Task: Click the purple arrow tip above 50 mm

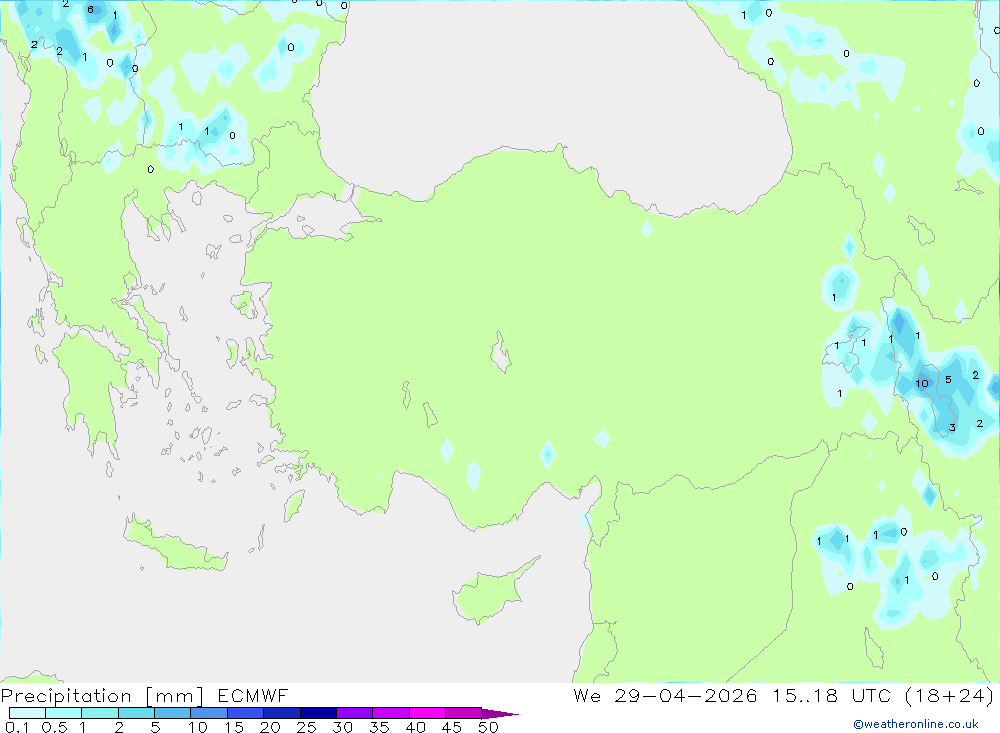Action: click(x=500, y=714)
